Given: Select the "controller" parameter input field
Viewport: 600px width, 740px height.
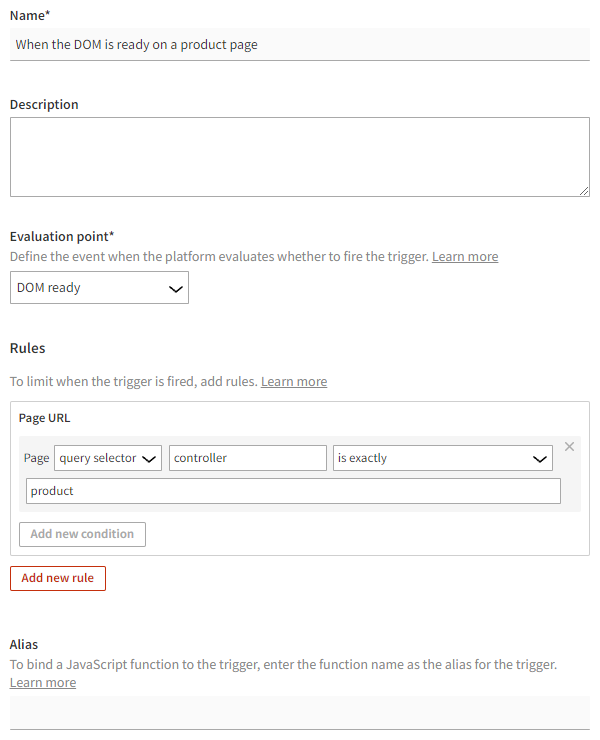Looking at the screenshot, I should click(x=248, y=458).
